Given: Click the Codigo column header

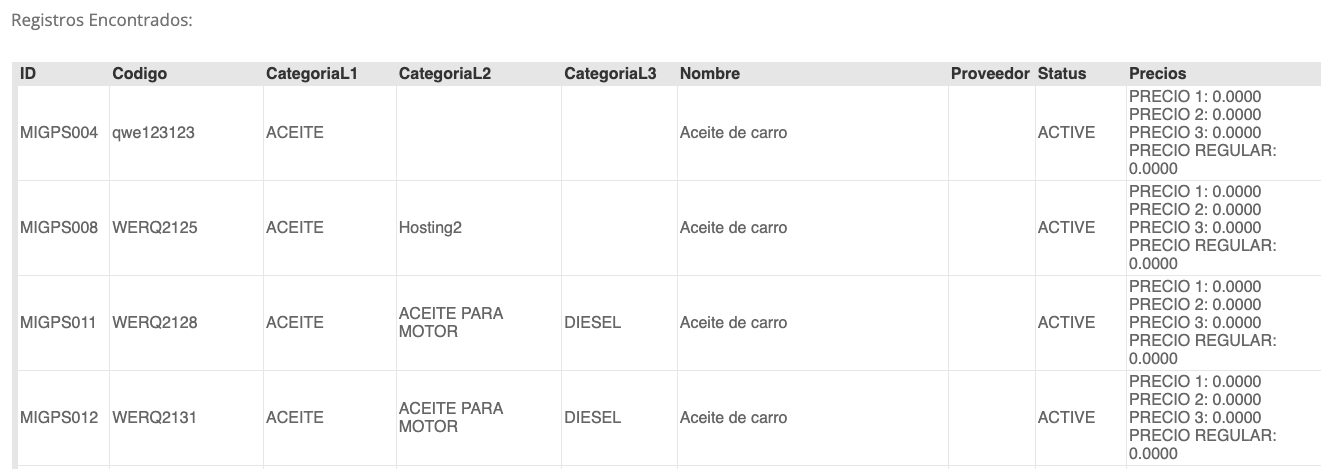Looking at the screenshot, I should (x=140, y=74).
